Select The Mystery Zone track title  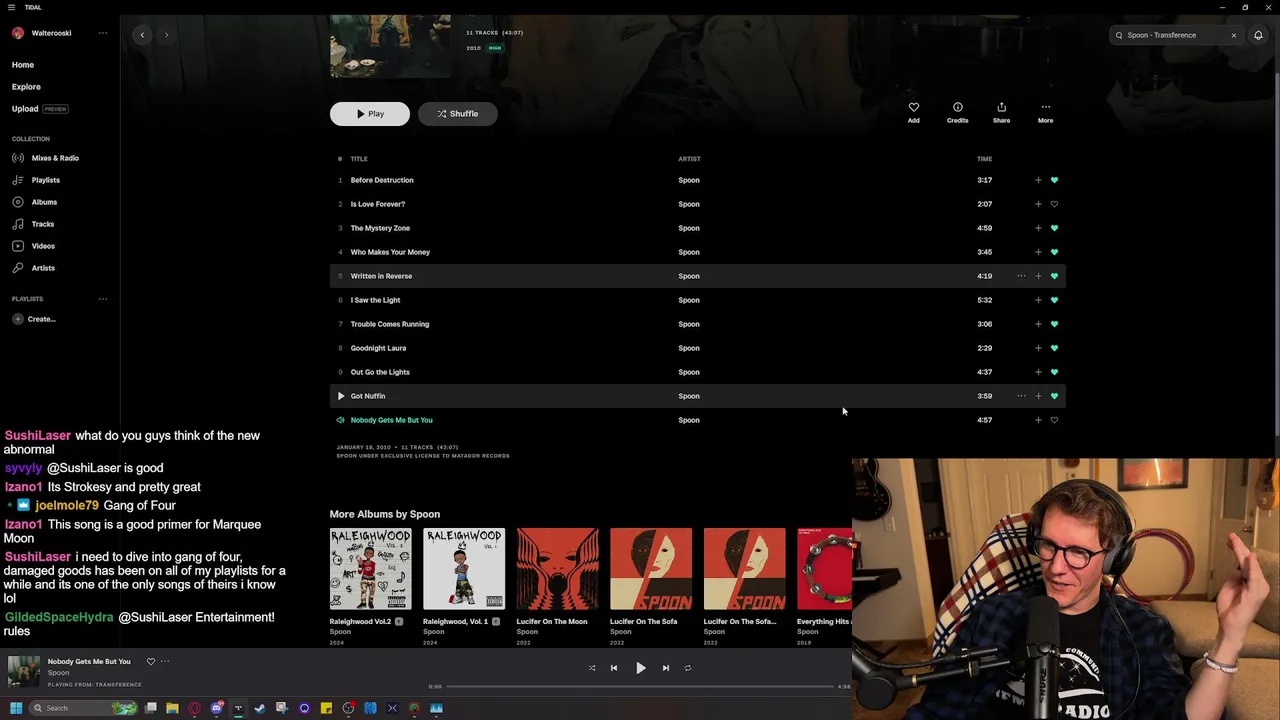tap(380, 228)
